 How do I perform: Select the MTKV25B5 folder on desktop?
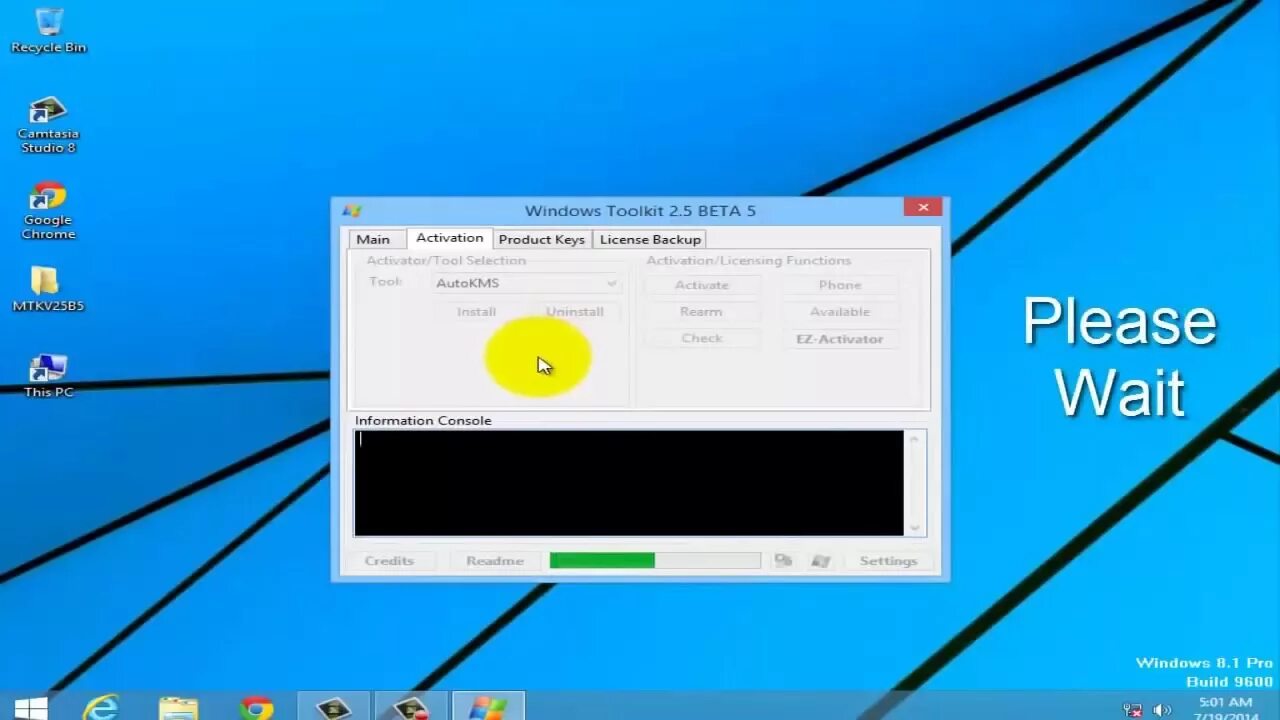pos(48,289)
